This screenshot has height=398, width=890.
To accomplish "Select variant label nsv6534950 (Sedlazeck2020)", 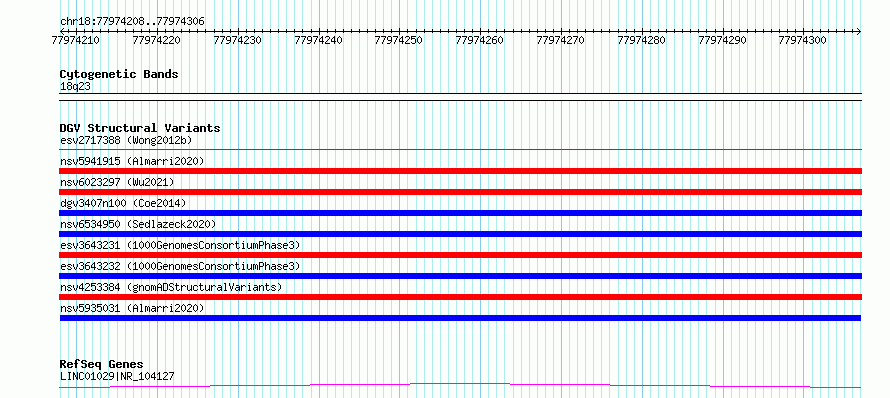I will 138,224.
